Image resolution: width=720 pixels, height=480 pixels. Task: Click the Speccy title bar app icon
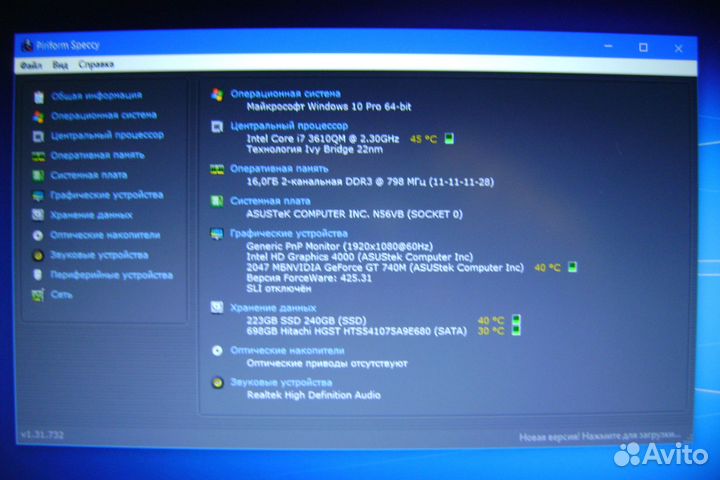pyautogui.click(x=28, y=45)
